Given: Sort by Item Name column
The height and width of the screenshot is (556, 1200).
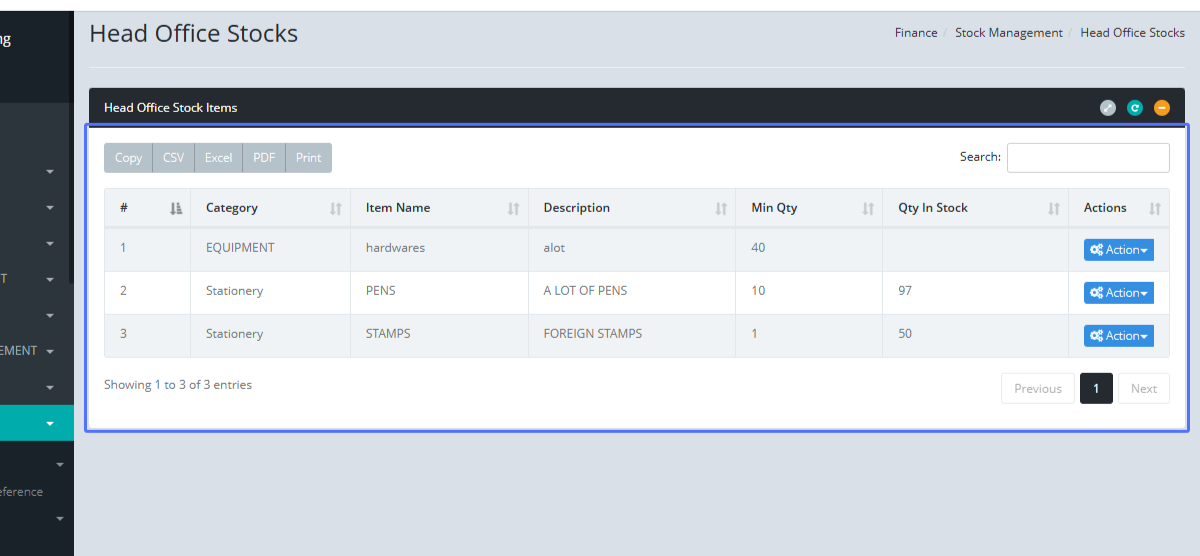Looking at the screenshot, I should [x=439, y=208].
